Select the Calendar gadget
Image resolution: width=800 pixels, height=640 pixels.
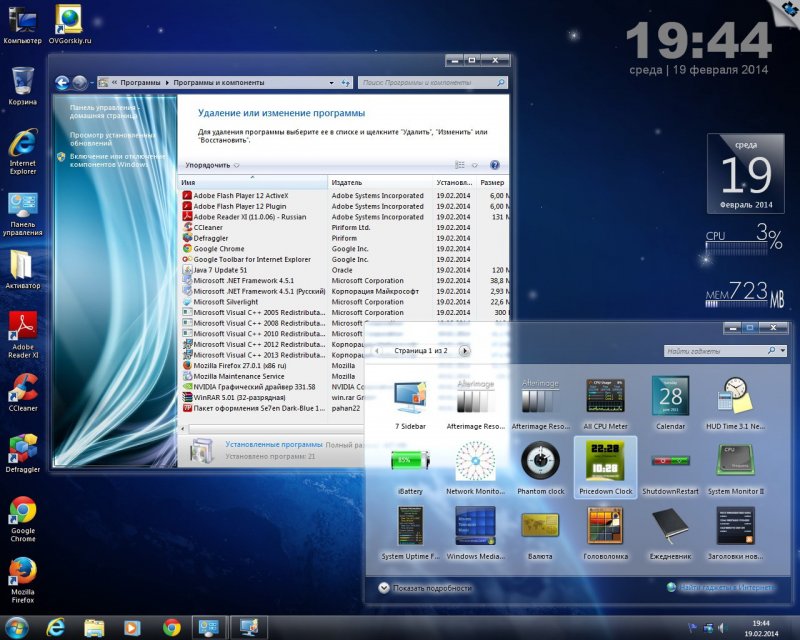[x=670, y=404]
